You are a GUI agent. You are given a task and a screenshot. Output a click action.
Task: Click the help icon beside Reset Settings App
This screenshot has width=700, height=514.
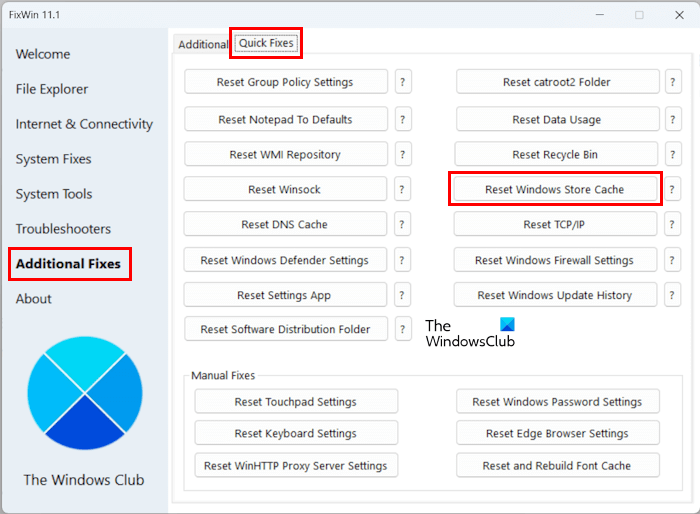[402, 295]
